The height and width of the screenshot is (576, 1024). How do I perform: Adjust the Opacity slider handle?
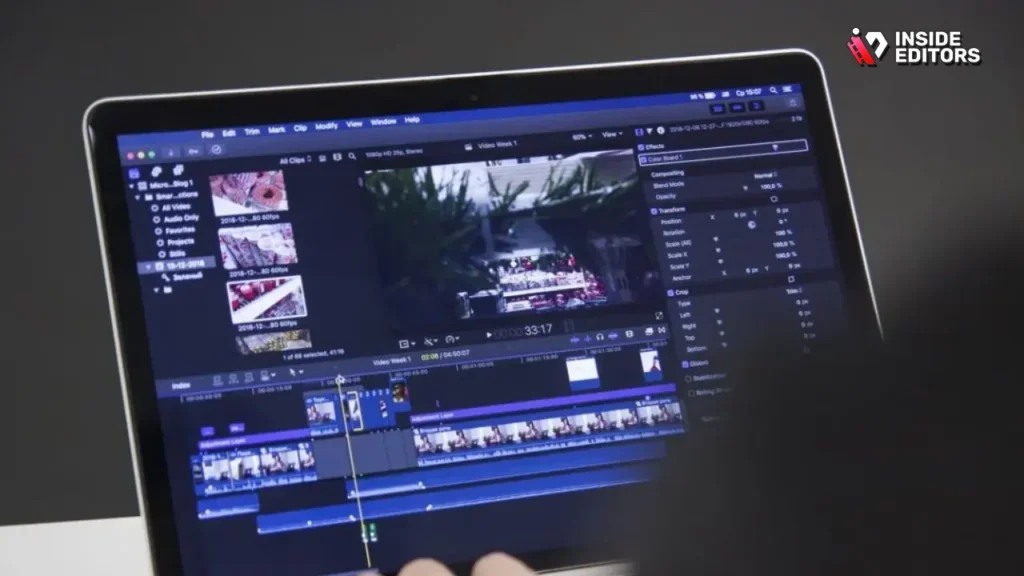click(745, 188)
